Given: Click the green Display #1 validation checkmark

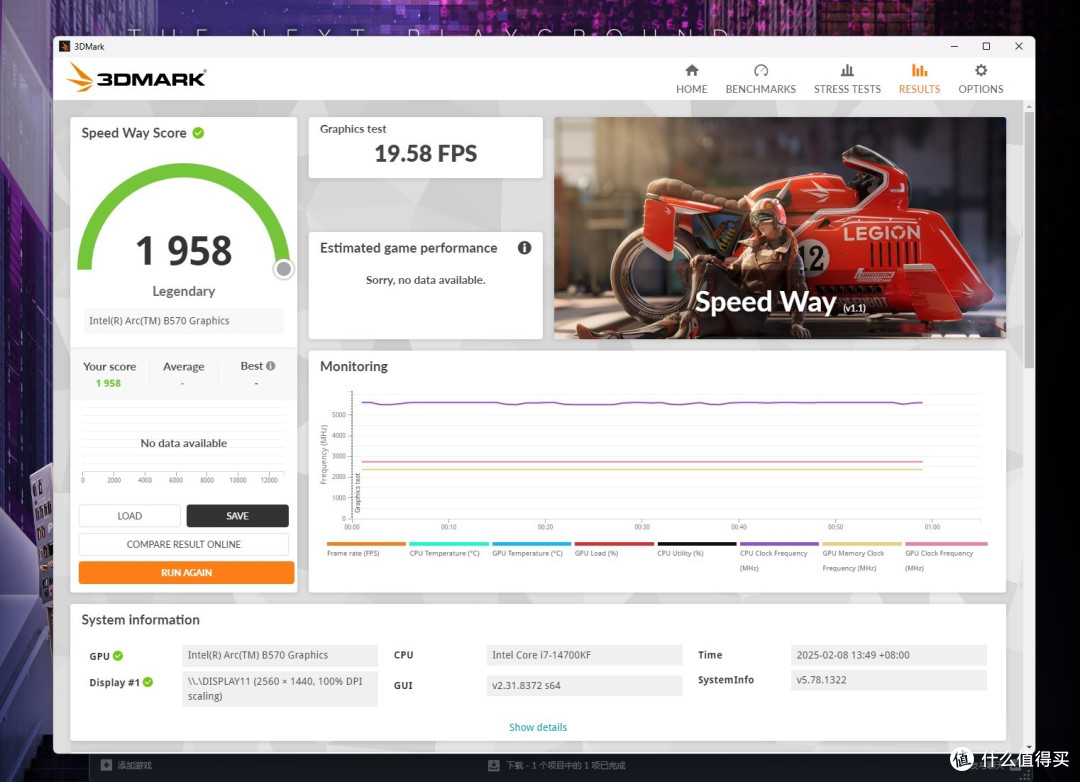Looking at the screenshot, I should (147, 682).
